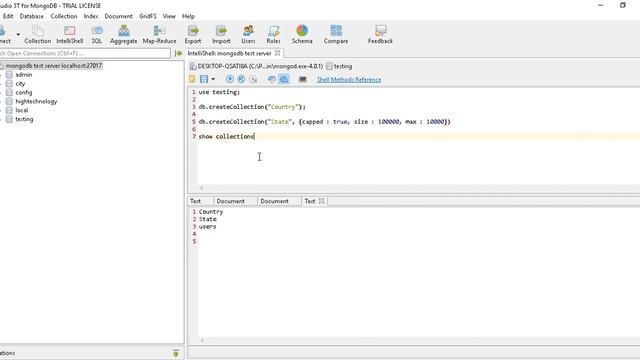Click the testing database label in header
The height and width of the screenshot is (360, 640).
[343, 66]
